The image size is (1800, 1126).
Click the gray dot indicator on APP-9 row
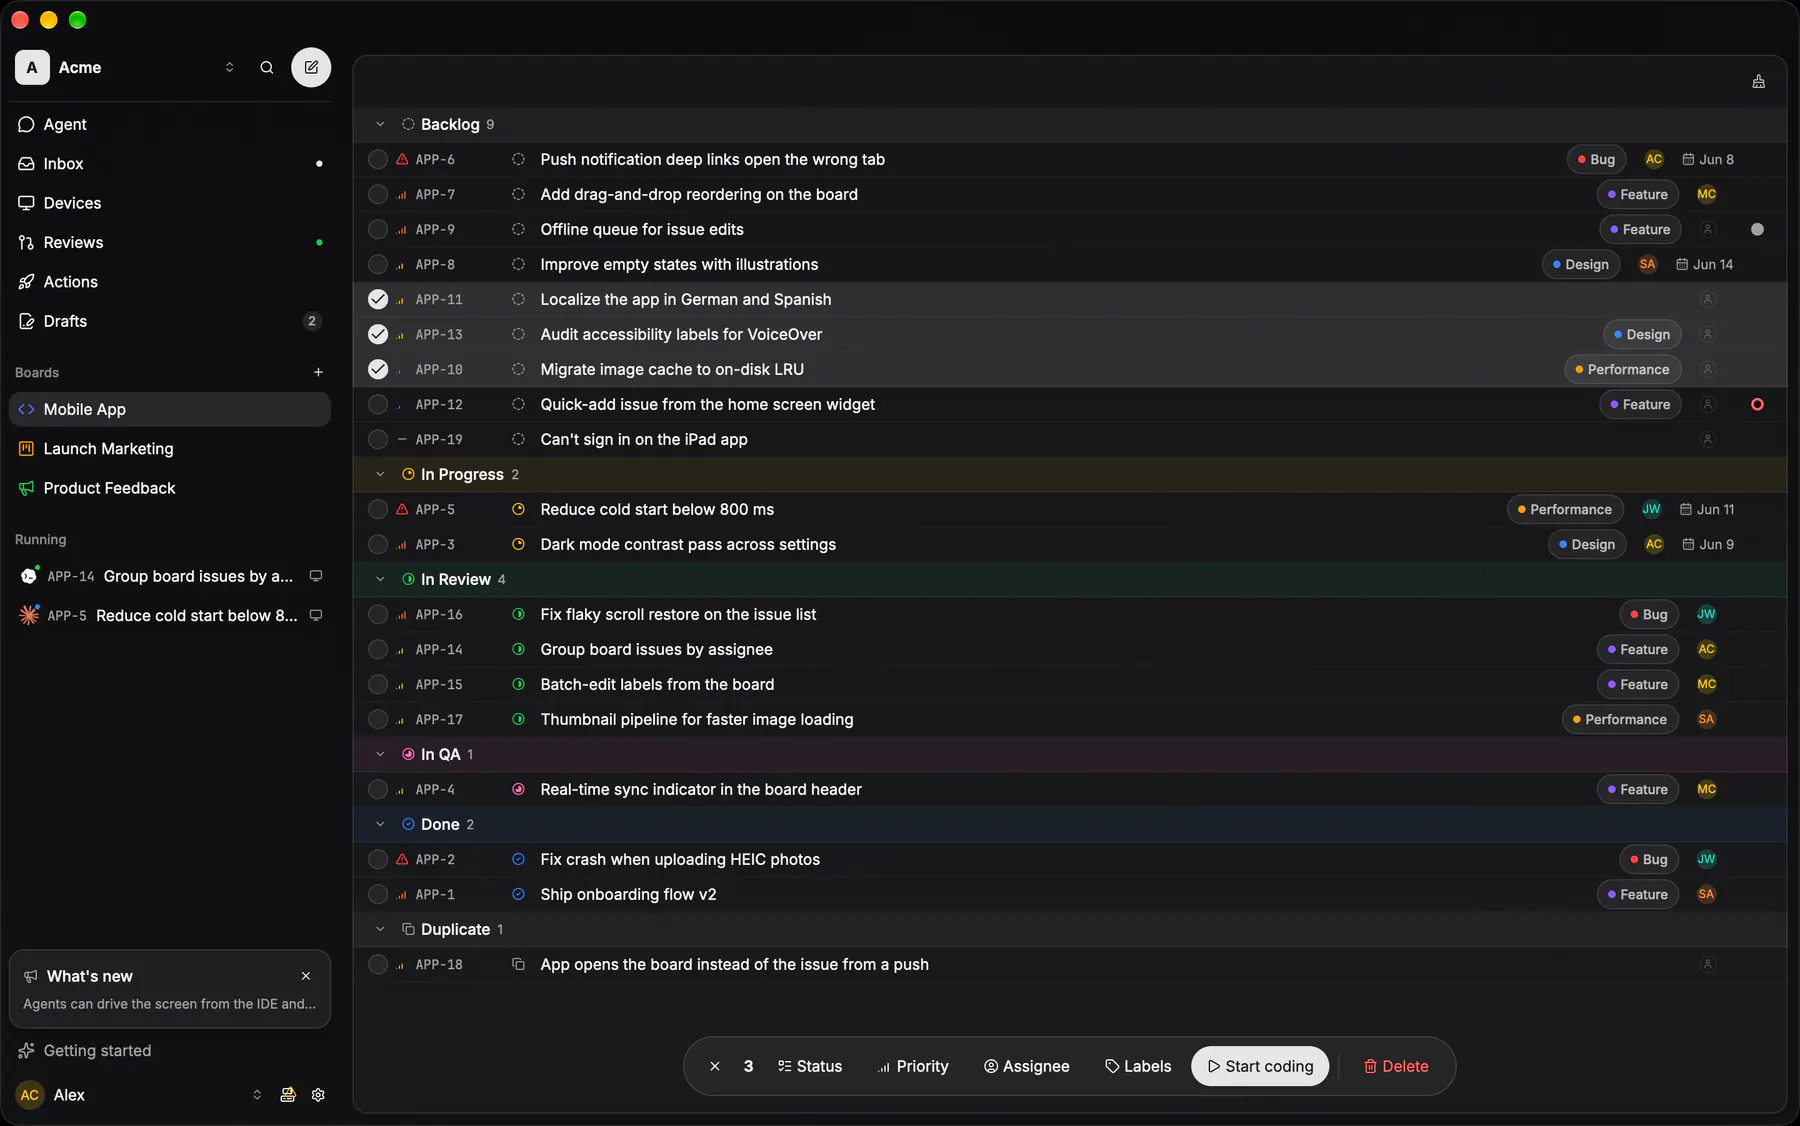click(x=1757, y=229)
